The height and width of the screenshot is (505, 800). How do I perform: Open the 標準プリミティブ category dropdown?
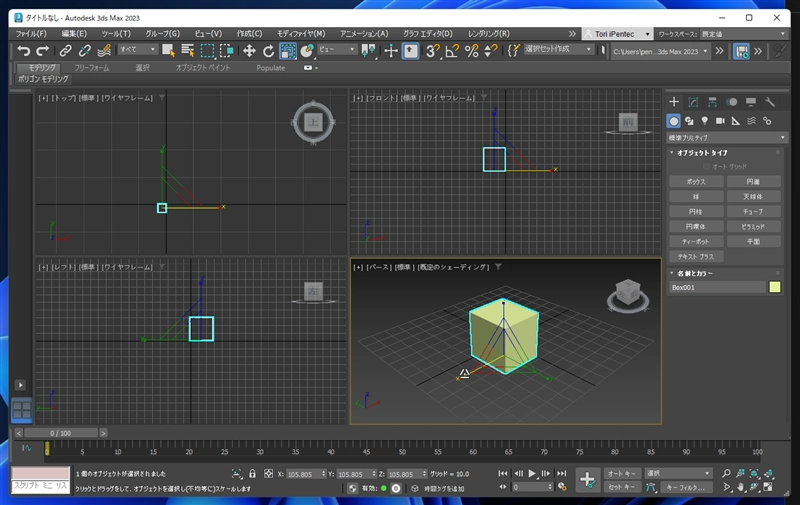pos(727,137)
